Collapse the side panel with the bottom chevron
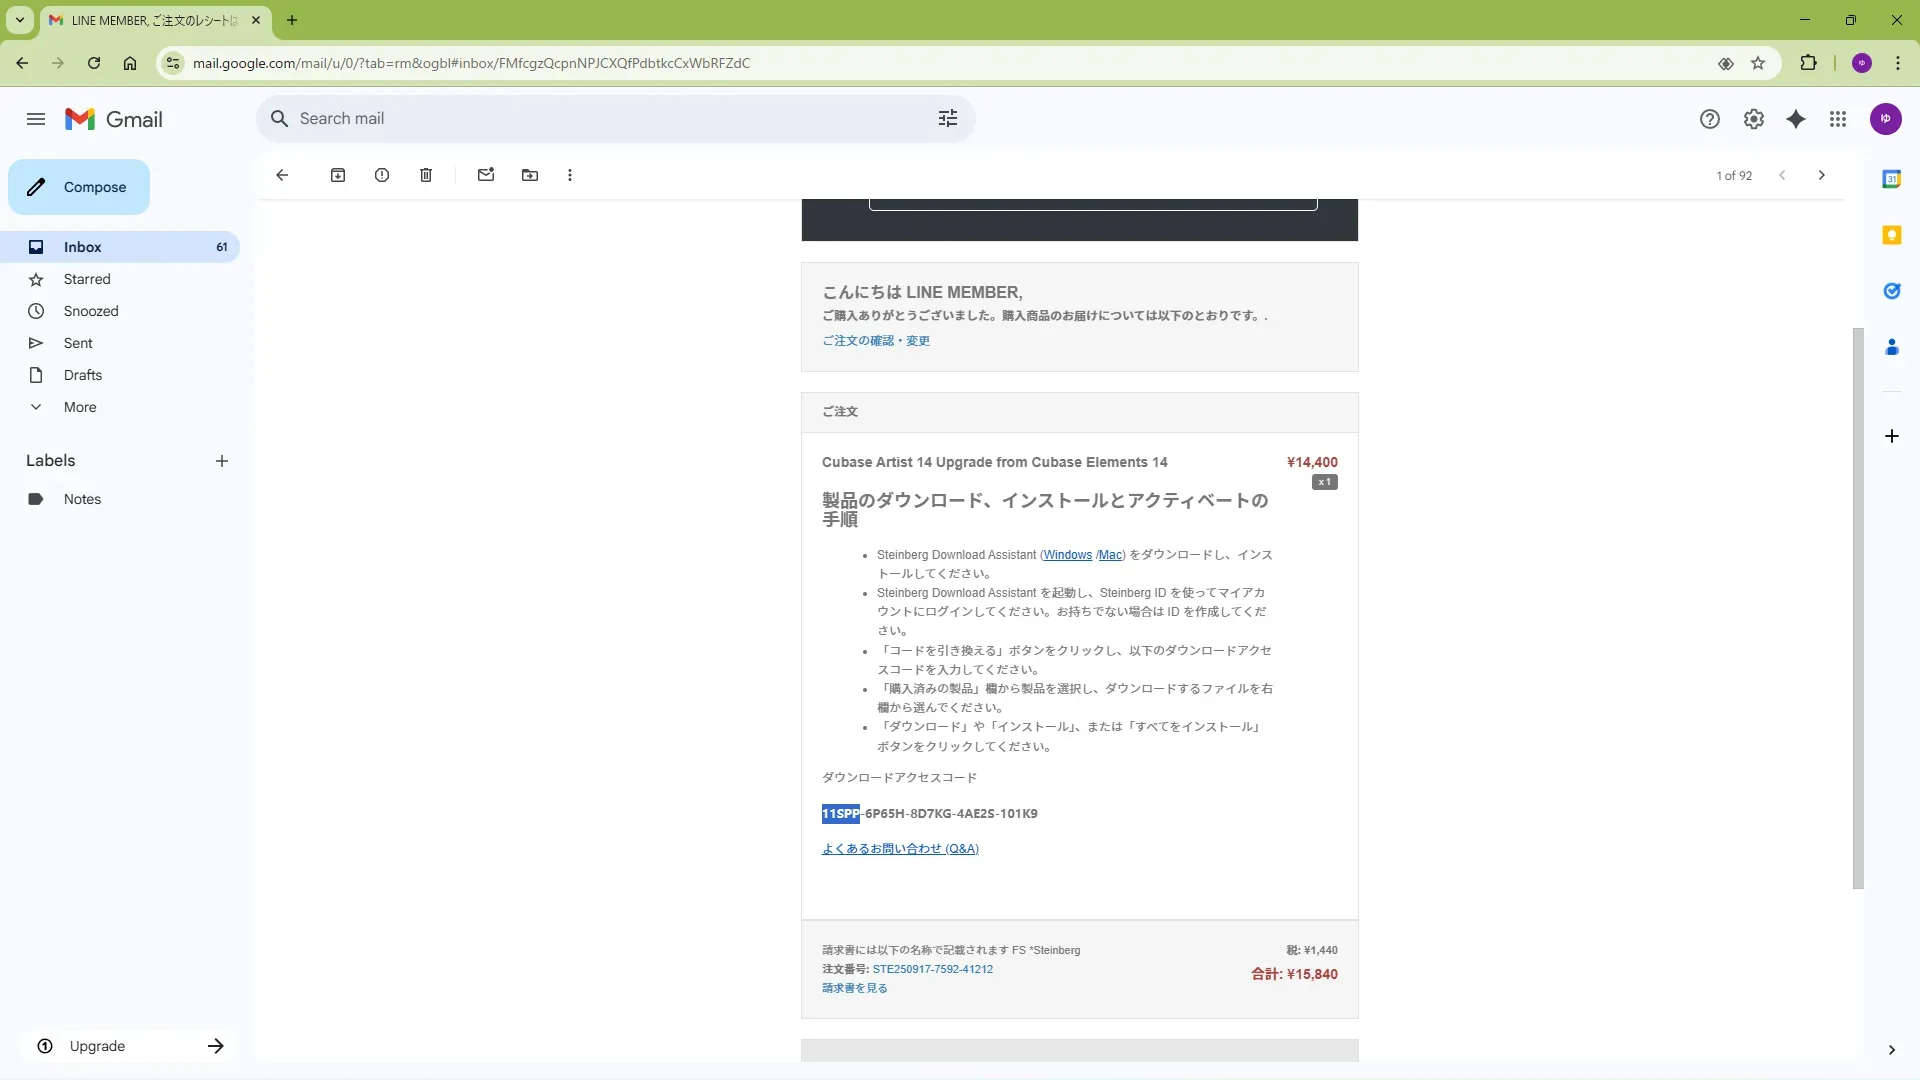This screenshot has height=1080, width=1920. click(x=1891, y=1050)
